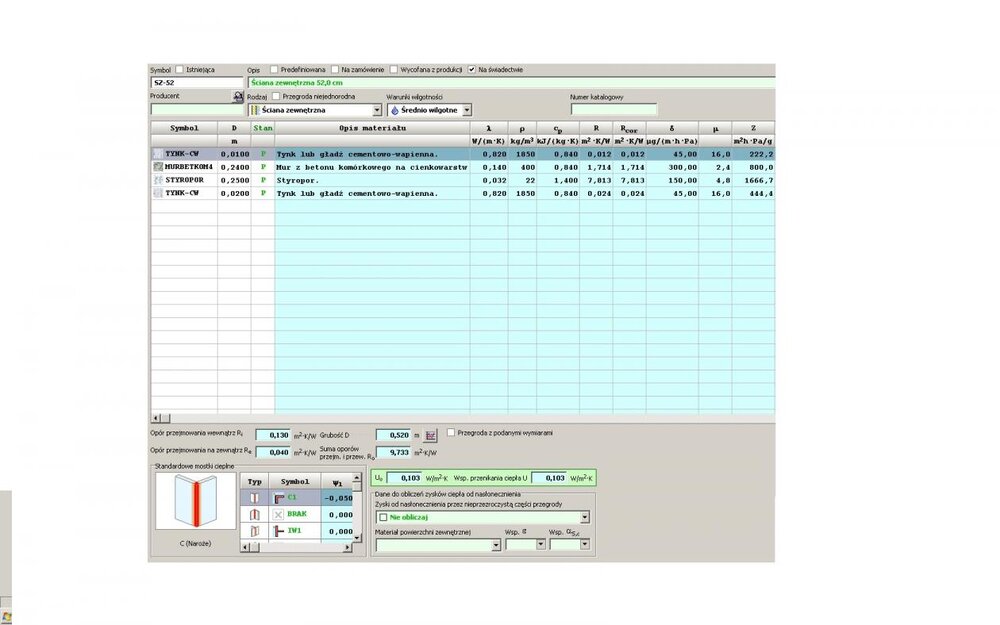Click the materials table horizontal scrollbar left arrow
Image resolution: width=1000 pixels, height=625 pixels.
[155, 417]
